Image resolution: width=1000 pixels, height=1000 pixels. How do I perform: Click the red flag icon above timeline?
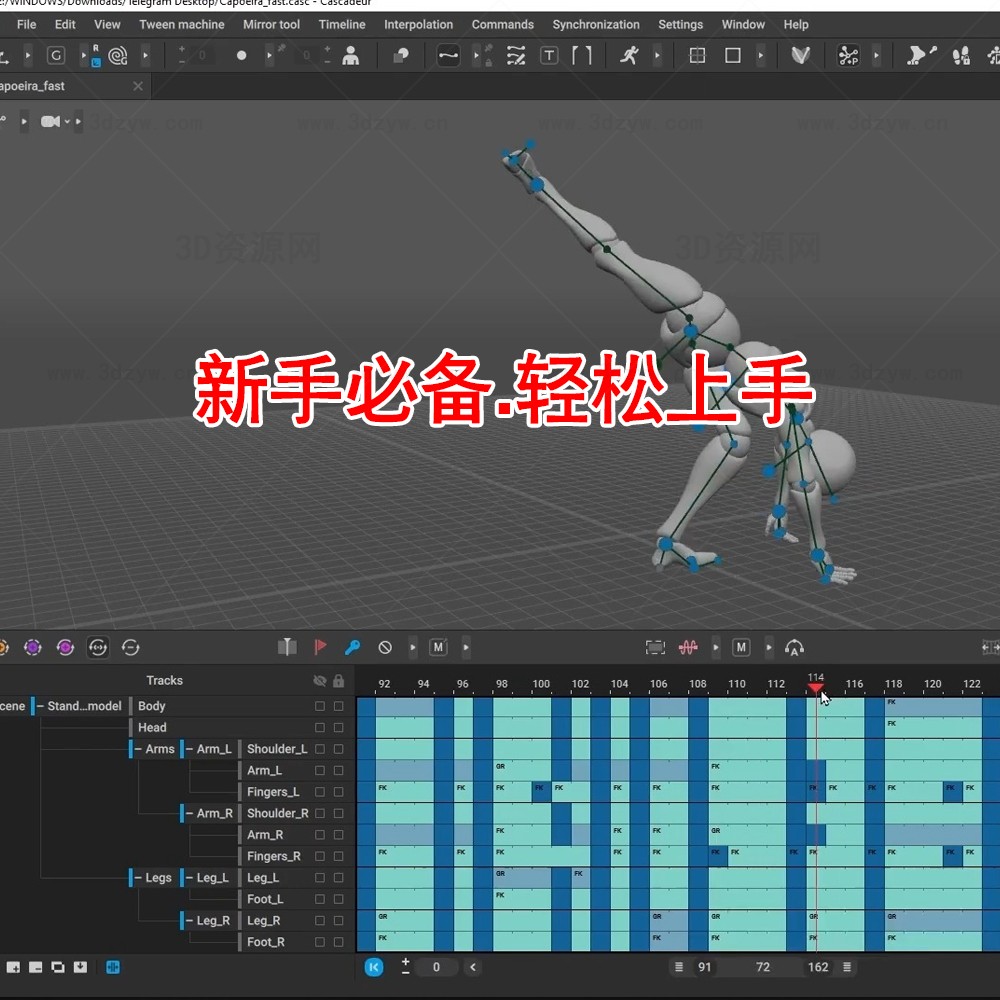point(320,647)
